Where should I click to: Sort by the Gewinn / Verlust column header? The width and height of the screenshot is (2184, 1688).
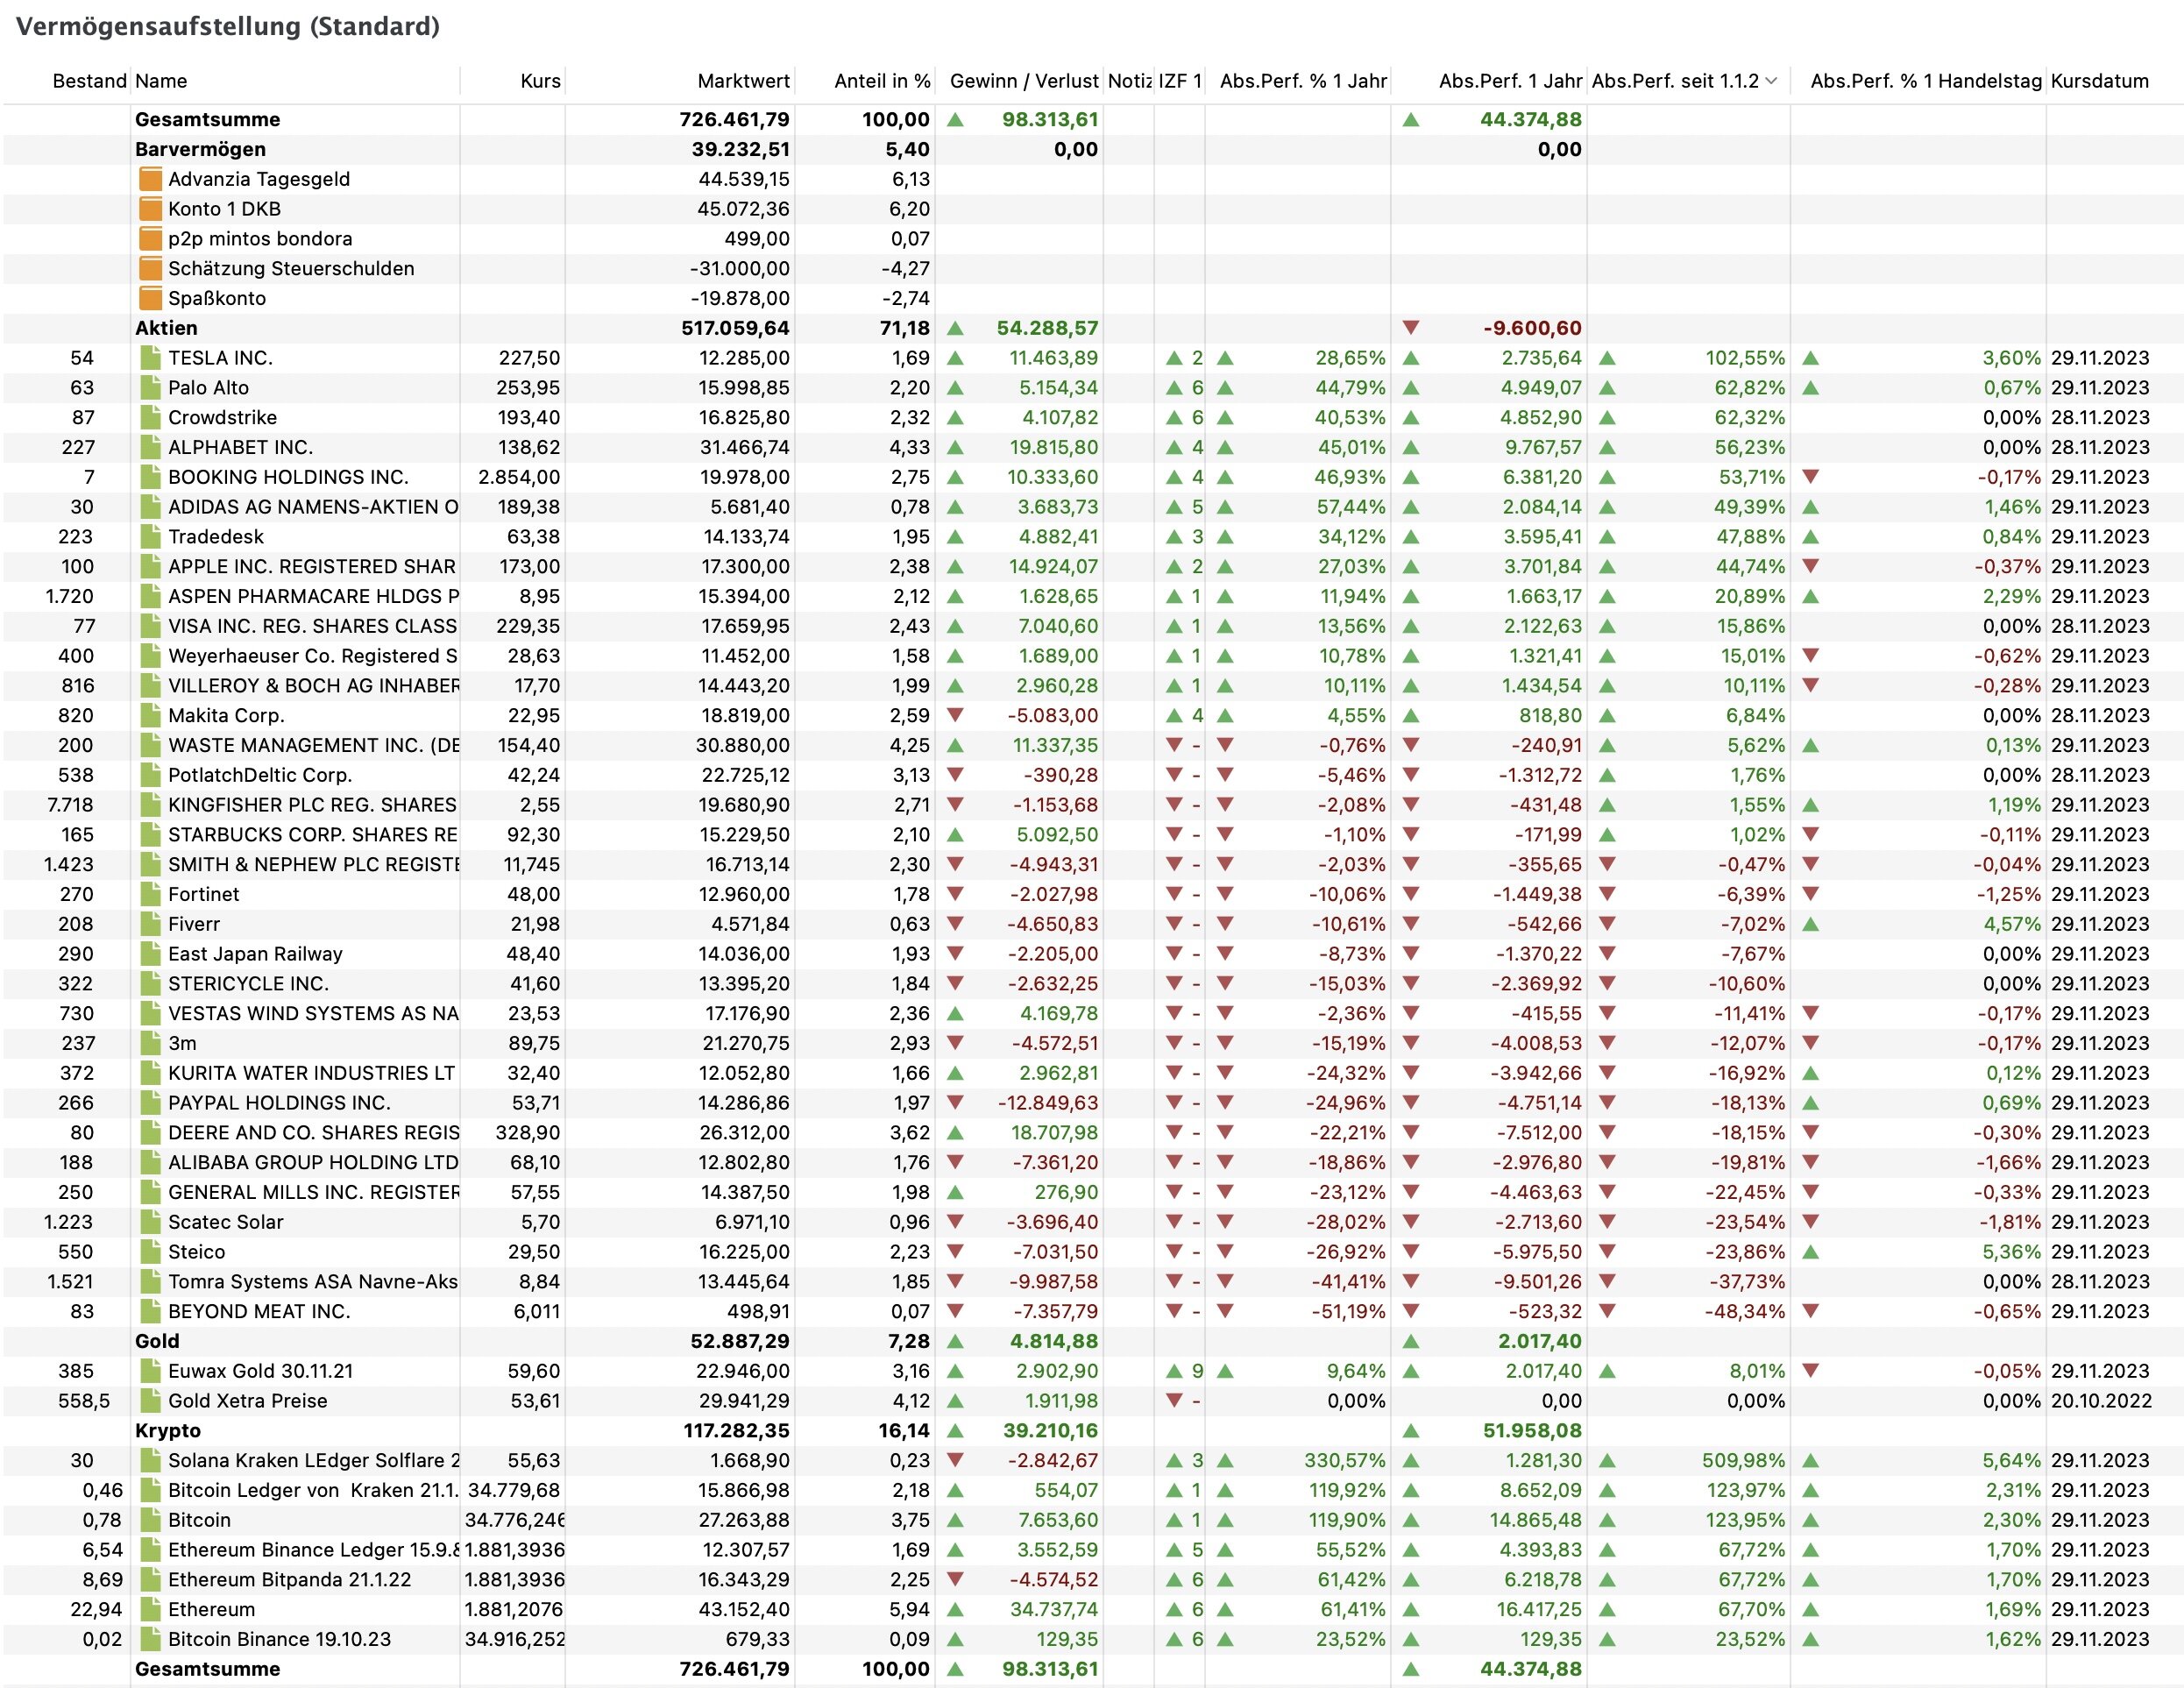point(1023,81)
